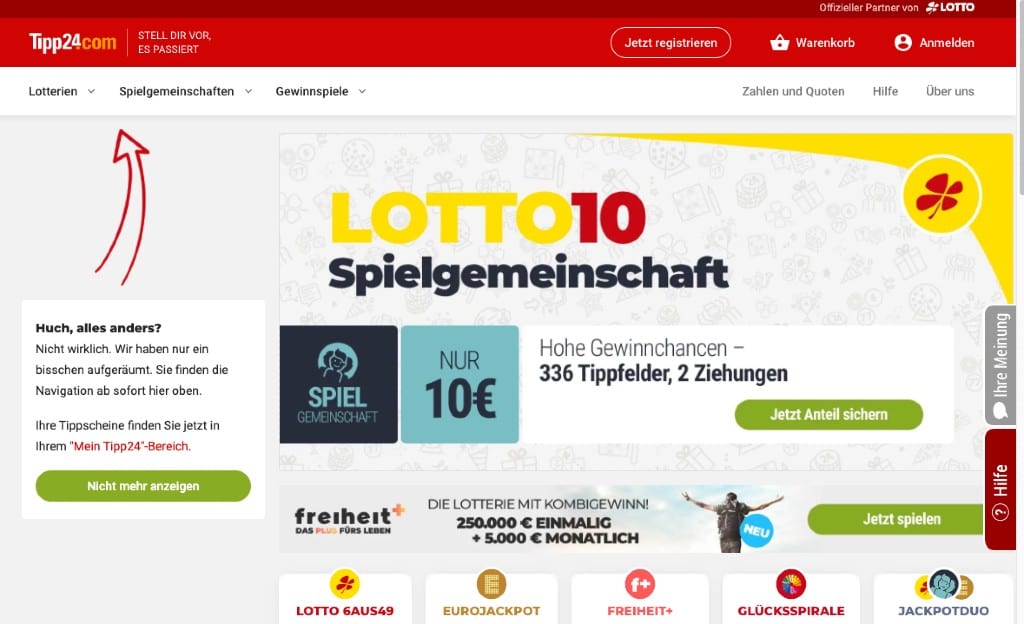Screen dimensions: 1024x624
Task: Open the Ihre Meinung feedback tab
Action: tap(1000, 365)
